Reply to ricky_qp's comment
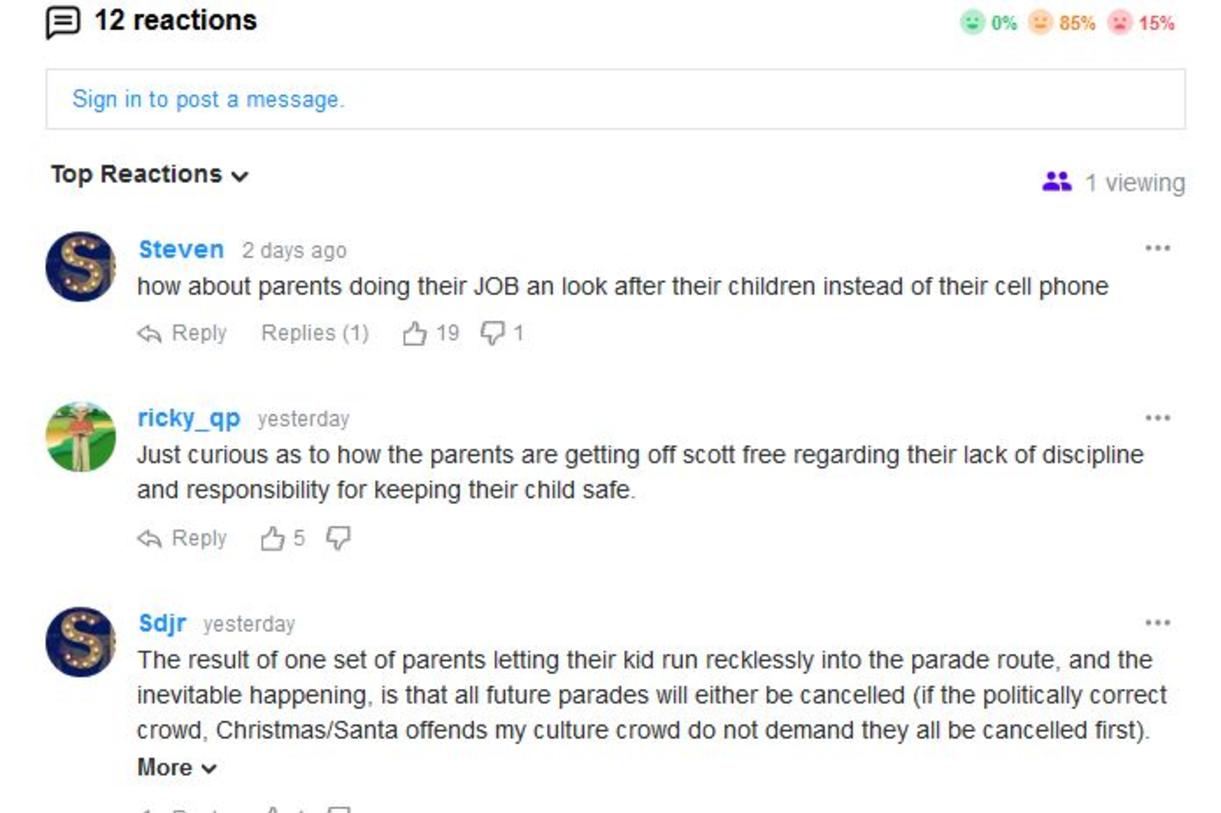 coord(182,539)
